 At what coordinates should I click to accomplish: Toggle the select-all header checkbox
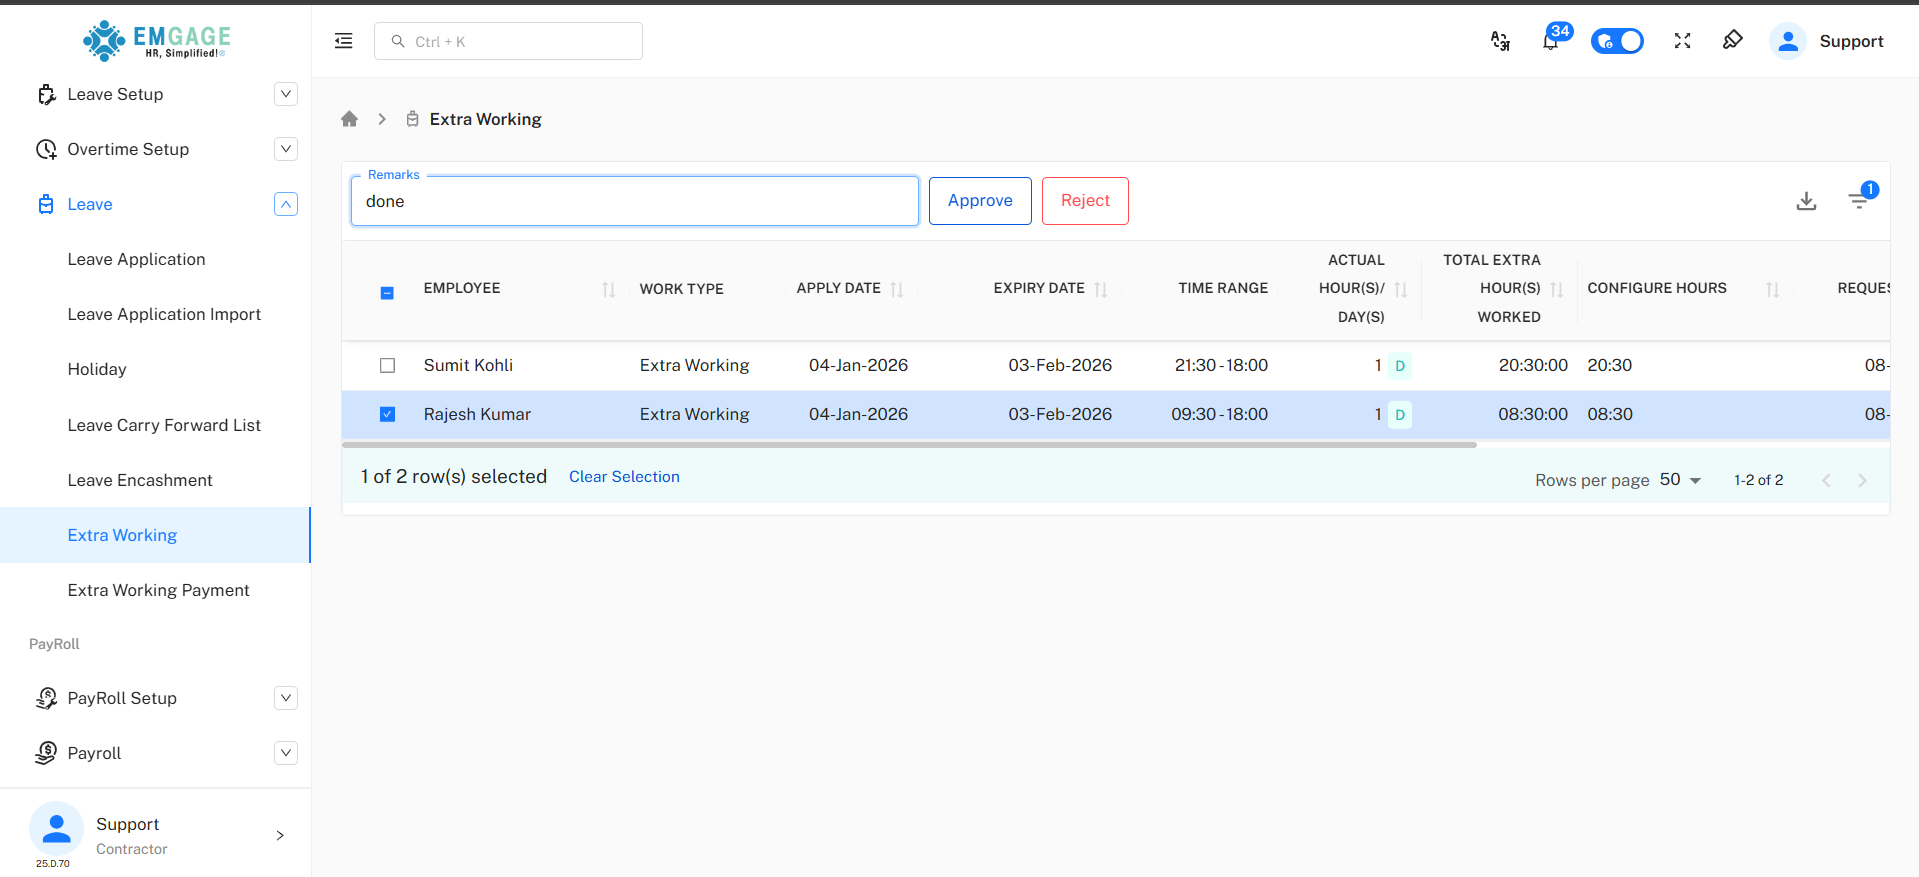pos(388,293)
